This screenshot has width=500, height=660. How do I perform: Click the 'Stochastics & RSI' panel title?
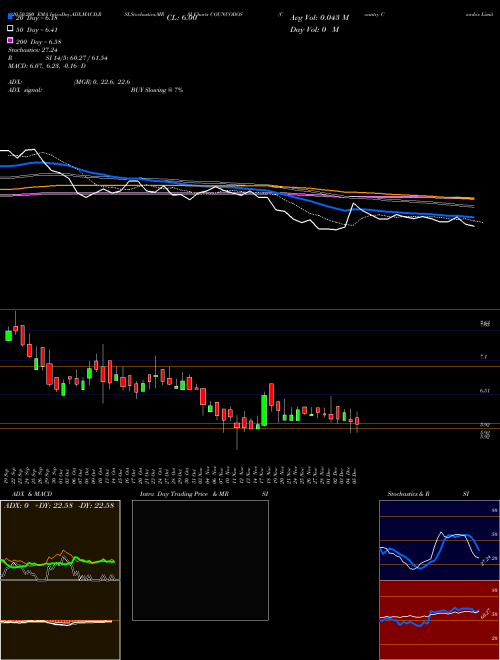pyautogui.click(x=428, y=494)
